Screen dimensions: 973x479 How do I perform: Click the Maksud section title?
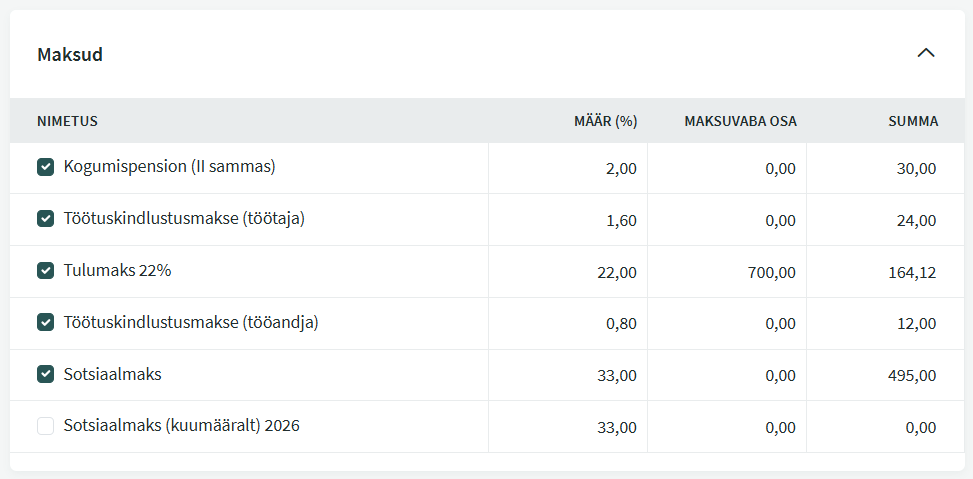pyautogui.click(x=70, y=54)
